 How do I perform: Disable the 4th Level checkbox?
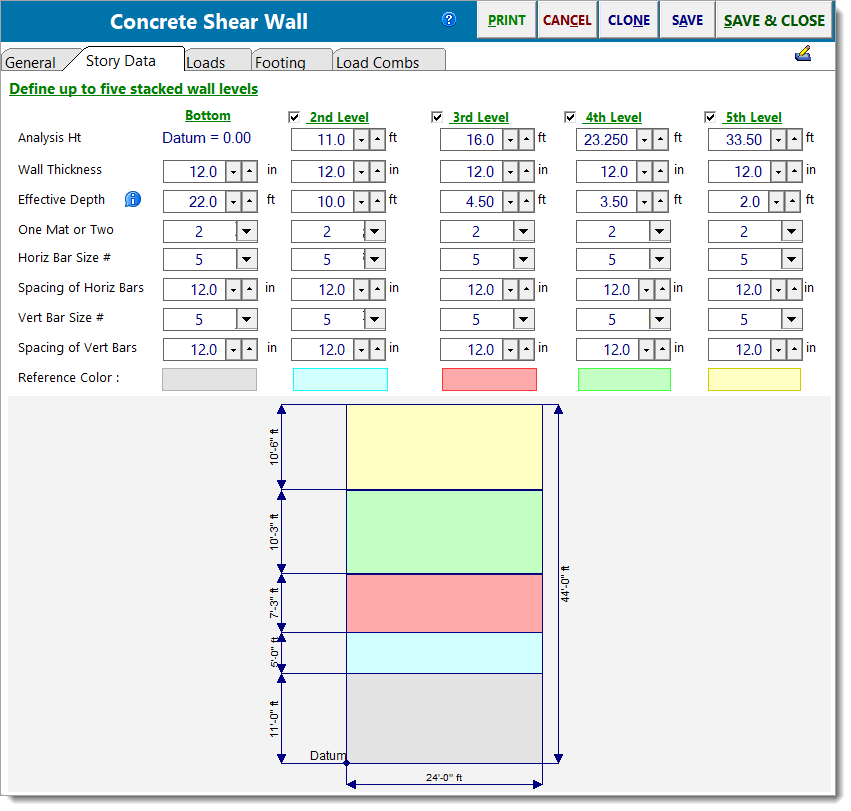tap(570, 117)
